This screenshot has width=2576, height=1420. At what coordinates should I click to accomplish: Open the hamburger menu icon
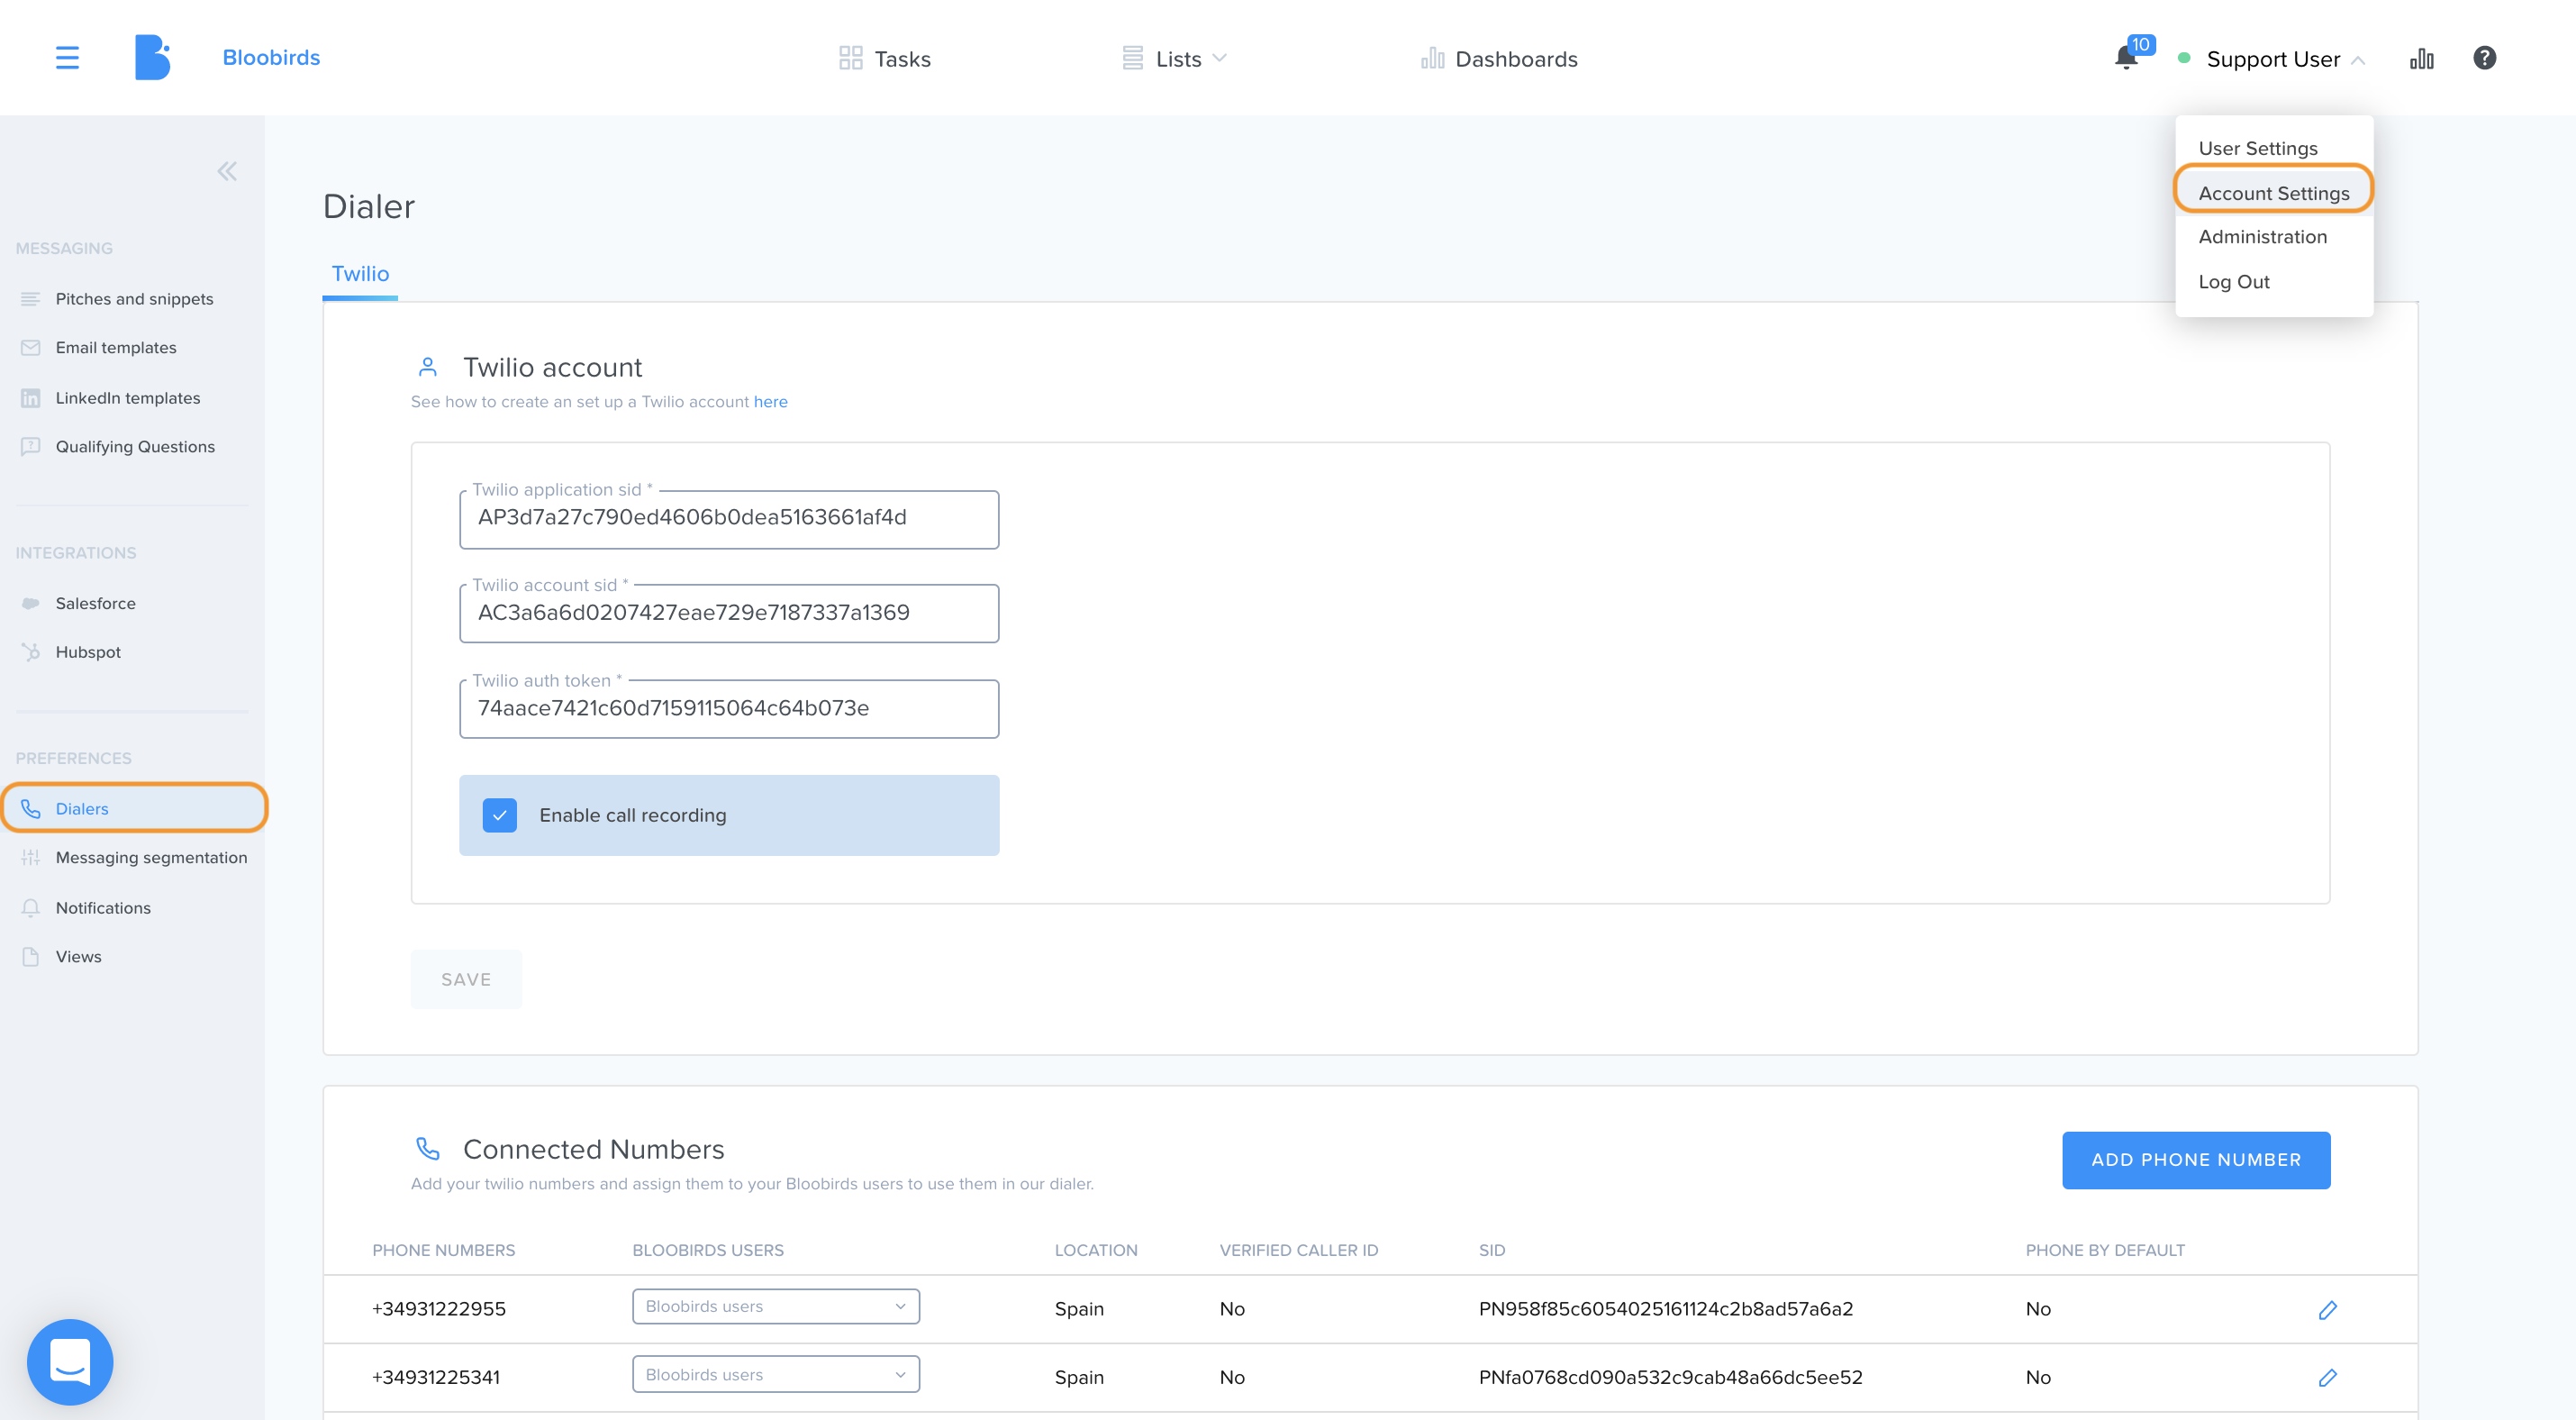pos(67,58)
